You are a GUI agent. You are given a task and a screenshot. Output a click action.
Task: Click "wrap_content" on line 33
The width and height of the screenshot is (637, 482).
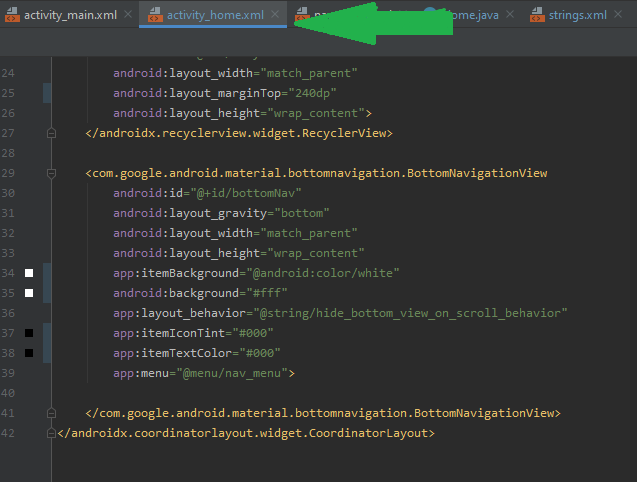point(316,253)
